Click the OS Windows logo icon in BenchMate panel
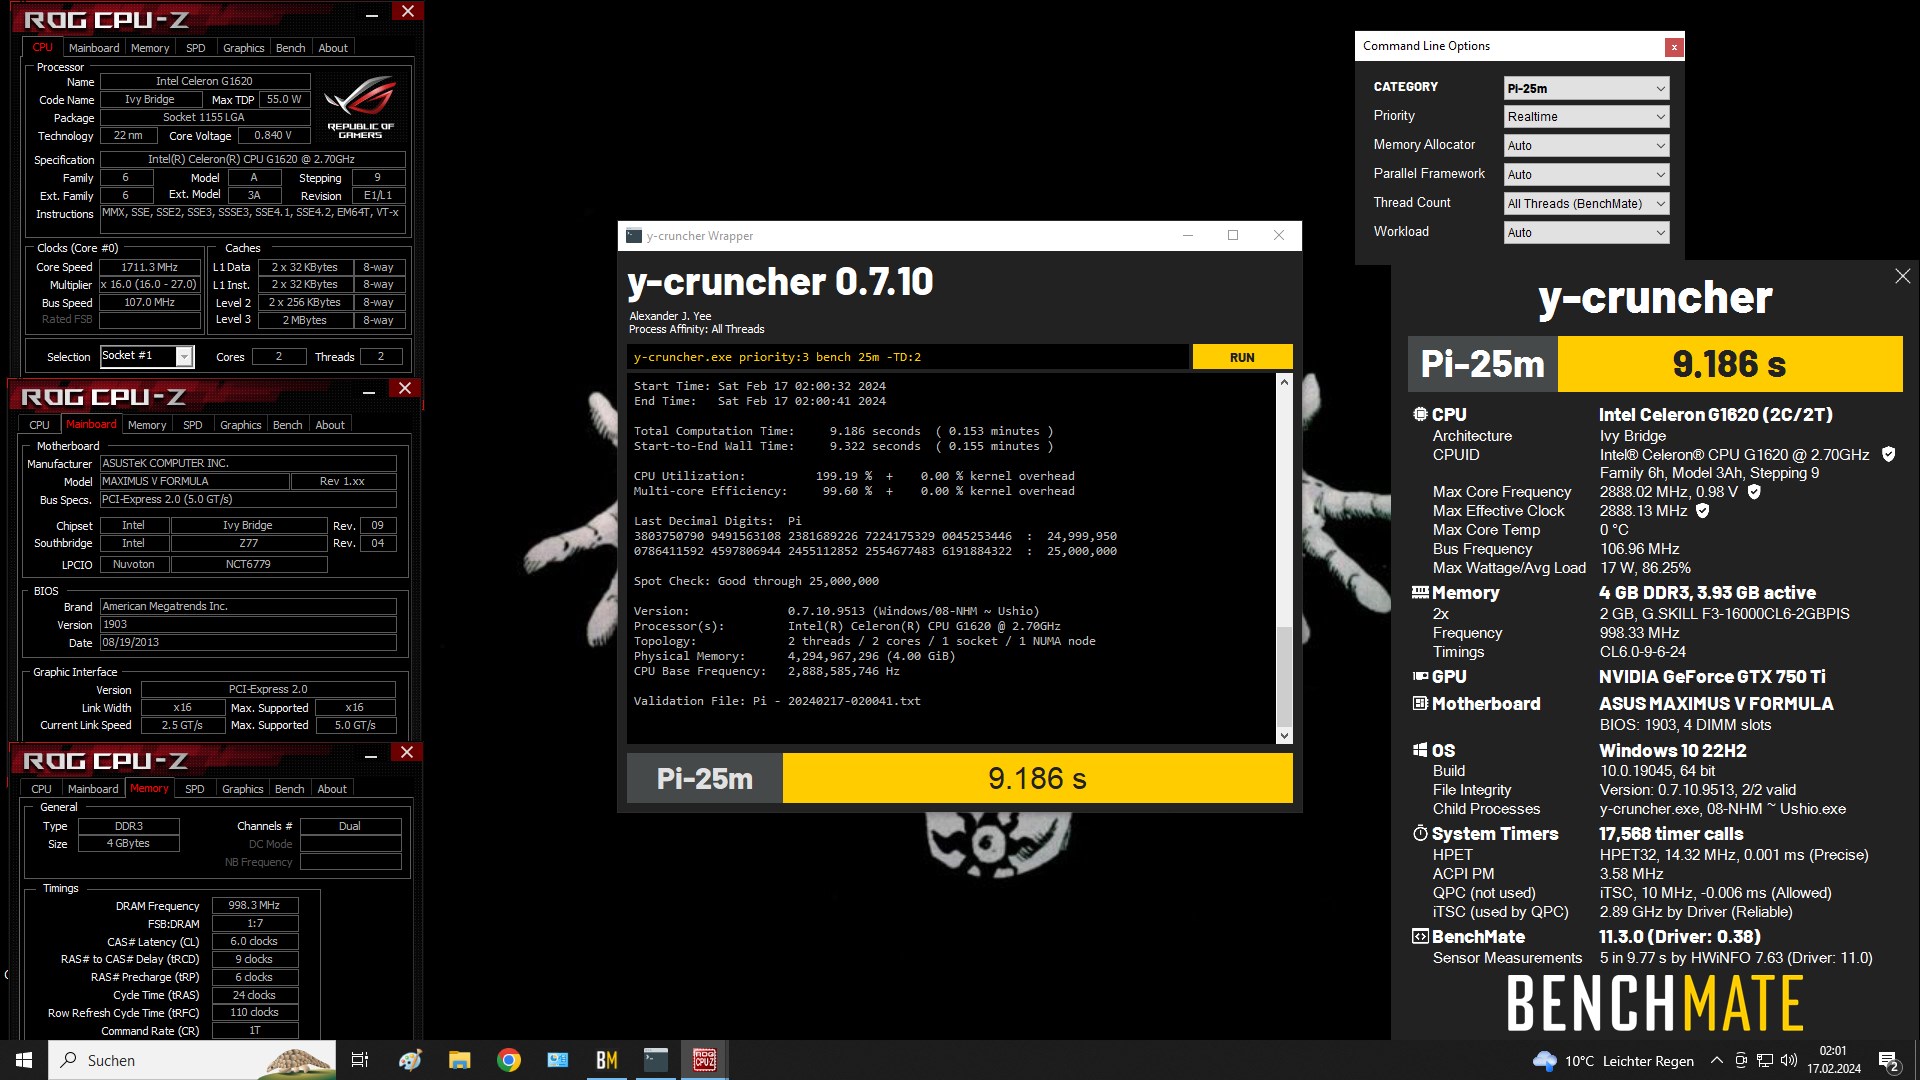 1420,750
